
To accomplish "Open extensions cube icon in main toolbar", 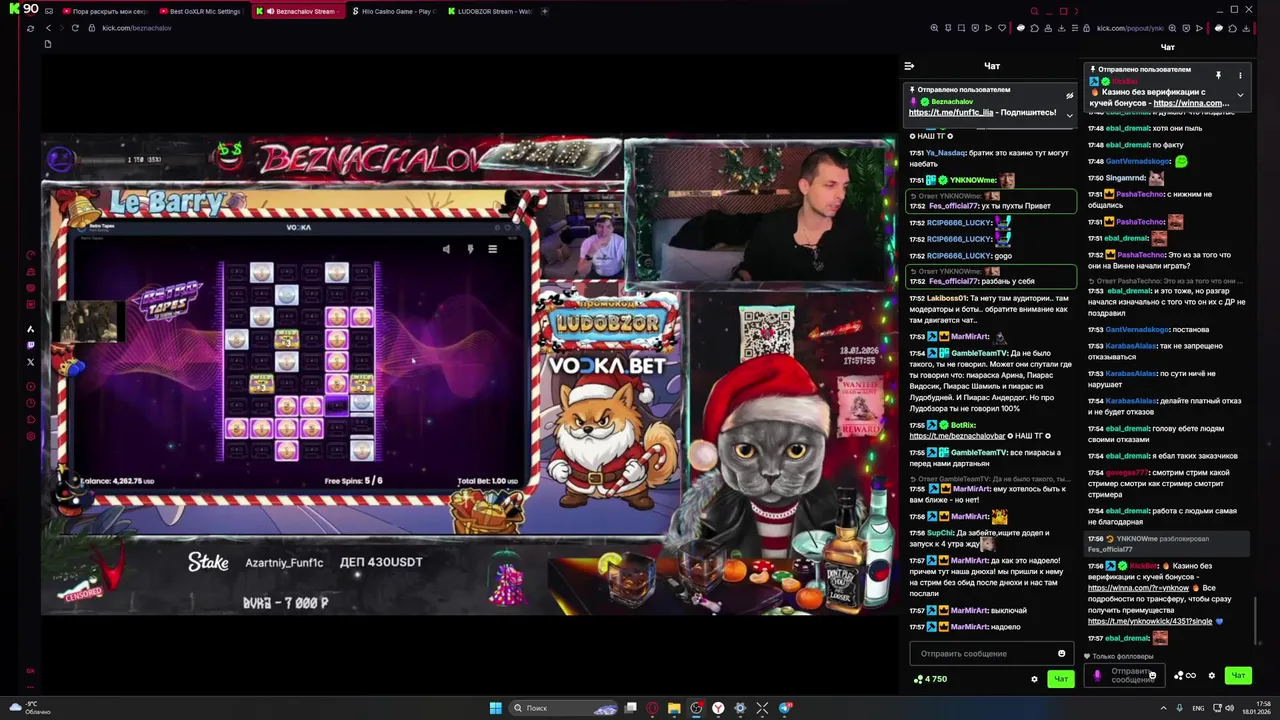I will (x=1035, y=28).
